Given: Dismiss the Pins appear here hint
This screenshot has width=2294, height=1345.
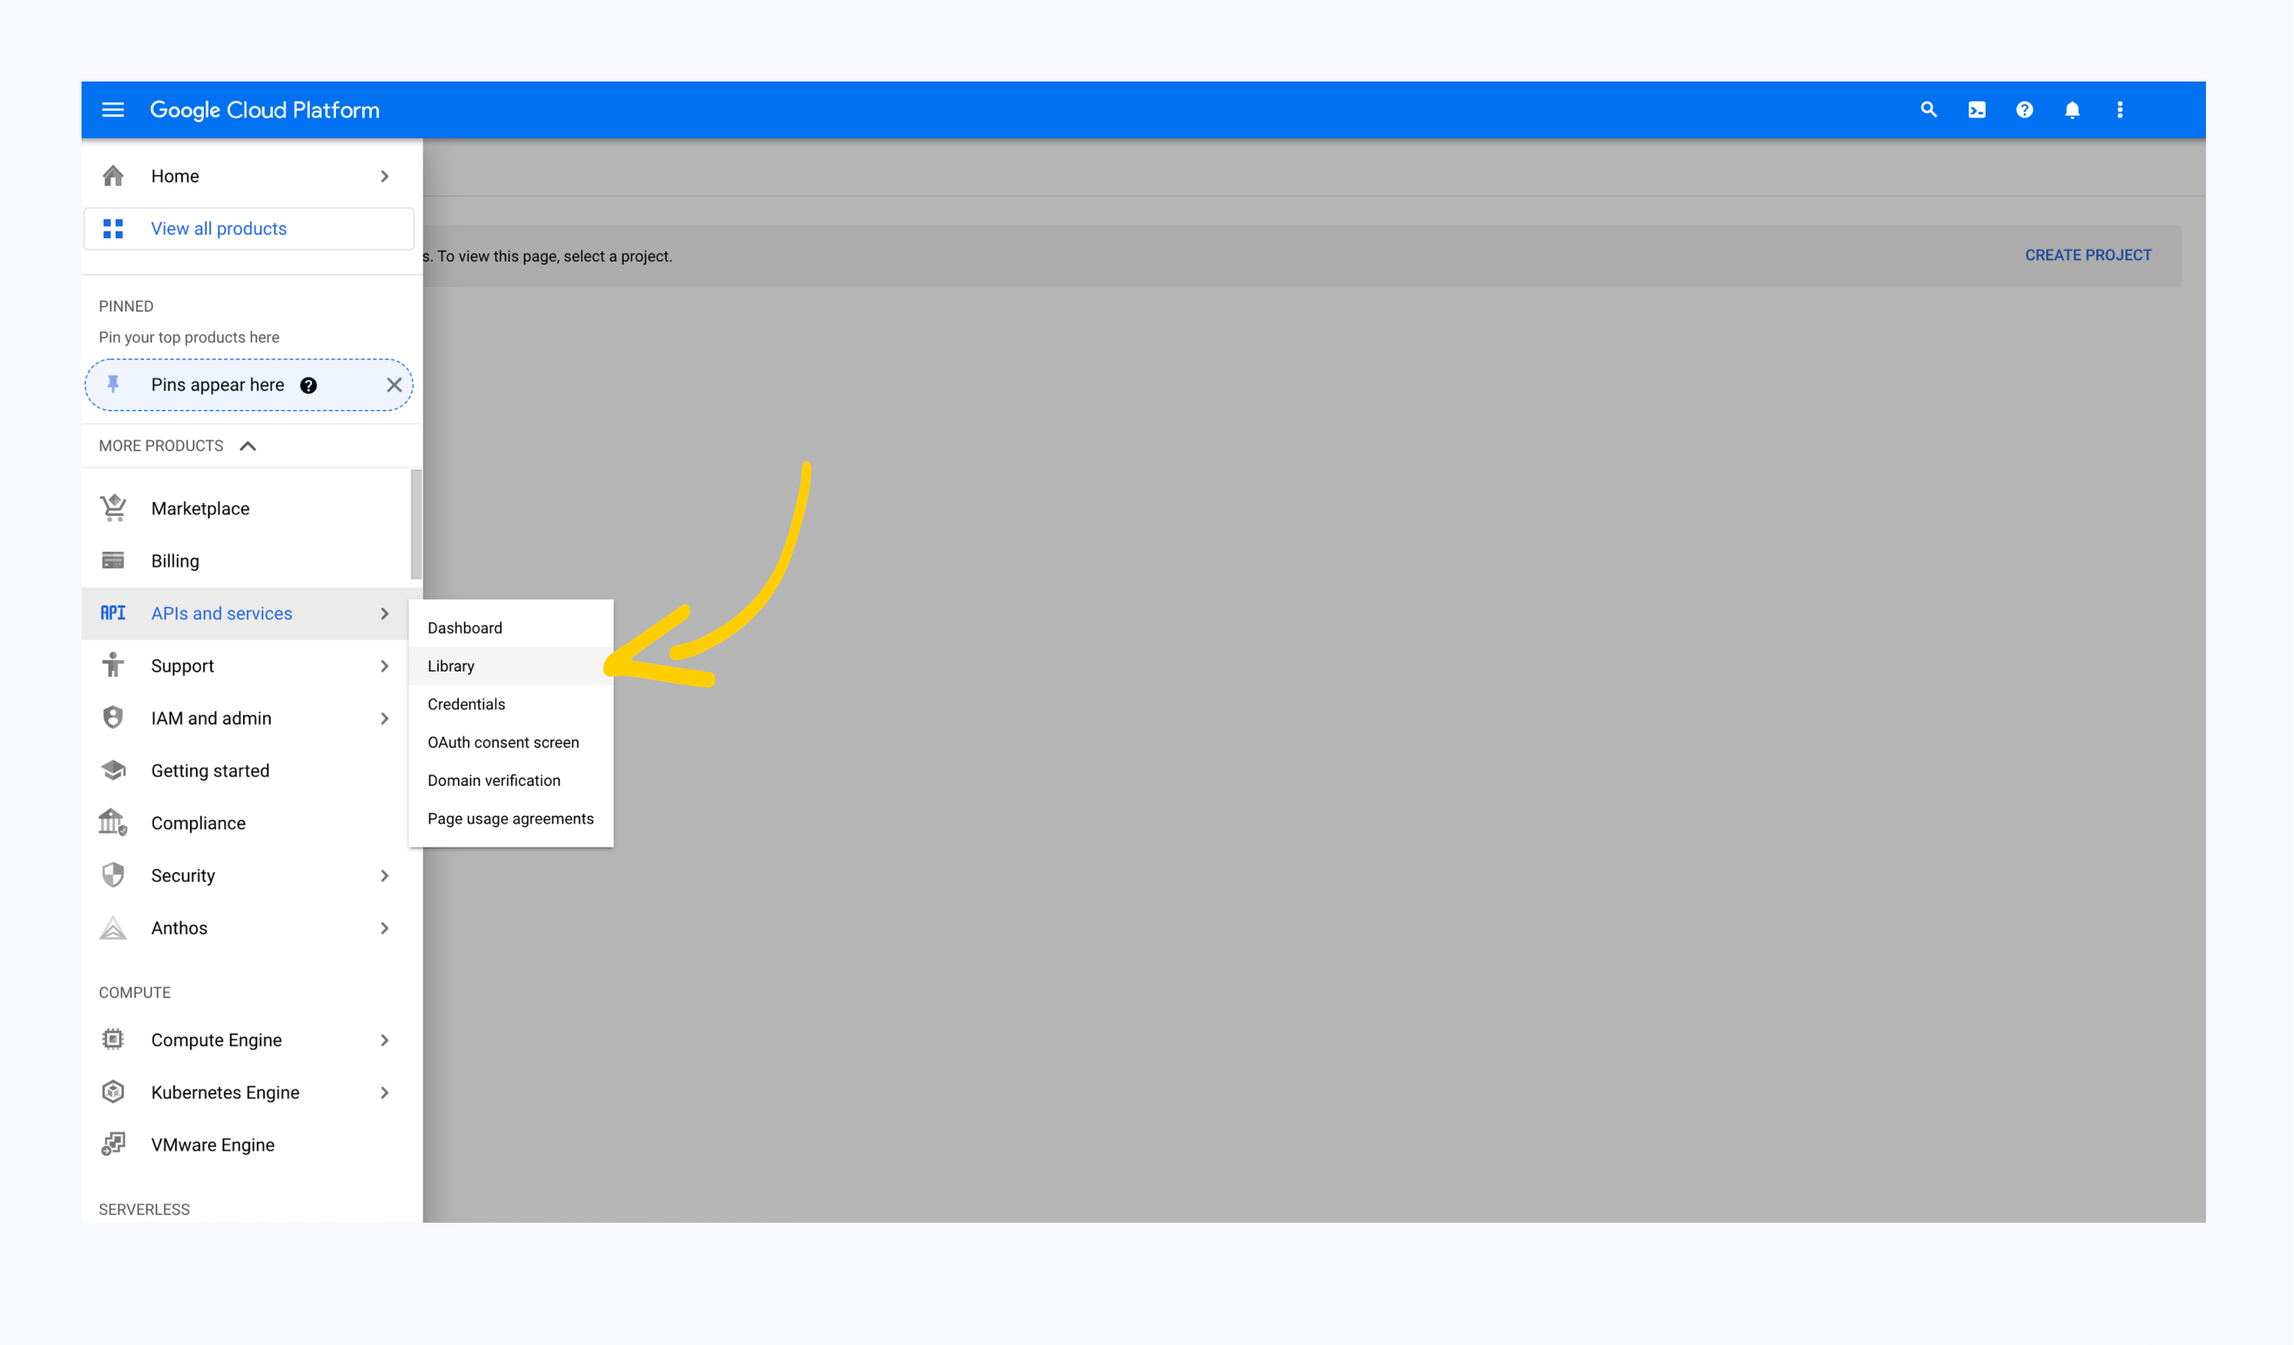Looking at the screenshot, I should point(394,385).
